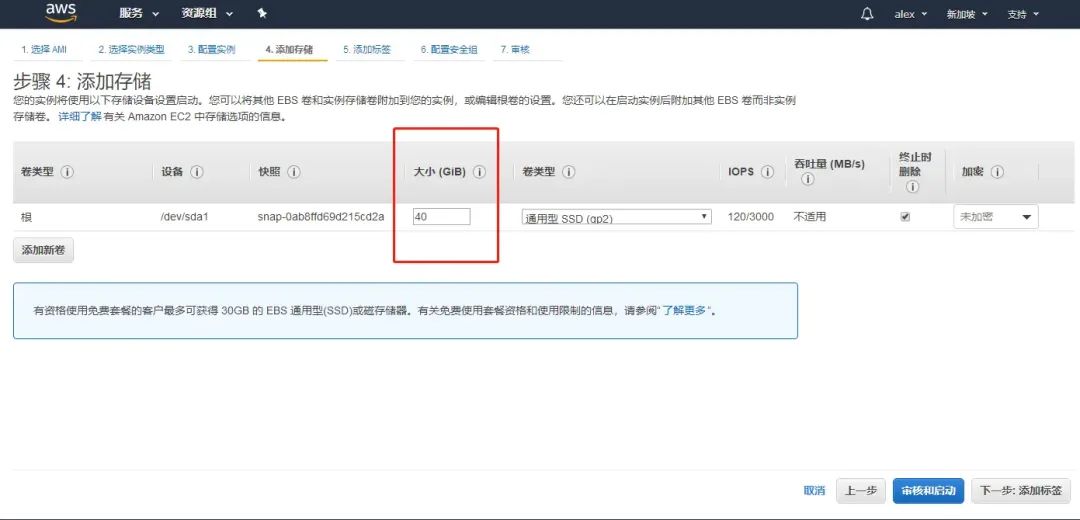Image resolution: width=1080 pixels, height=520 pixels.
Task: Click the /dev/sda1 device cell
Action: 184,217
